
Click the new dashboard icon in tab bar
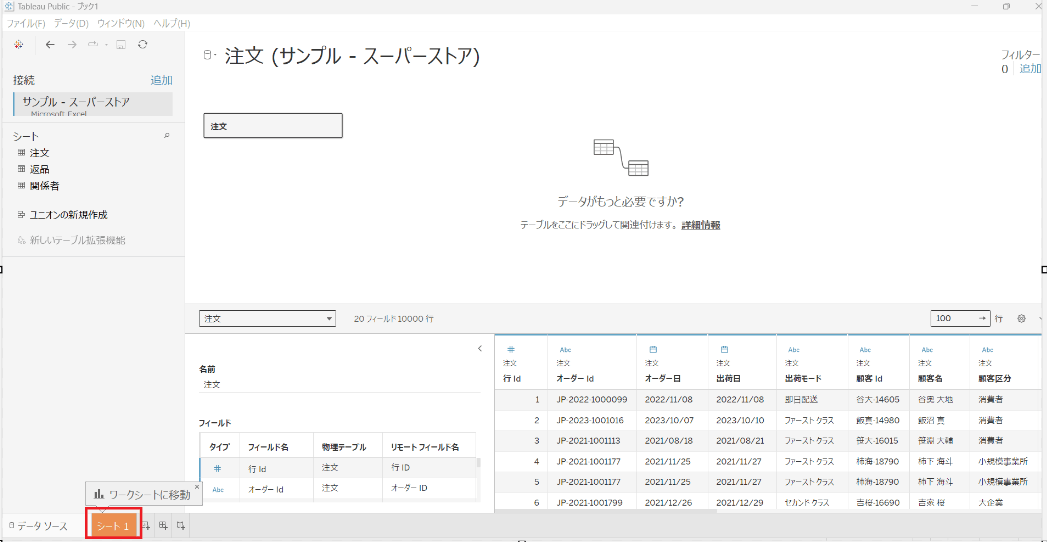163,526
